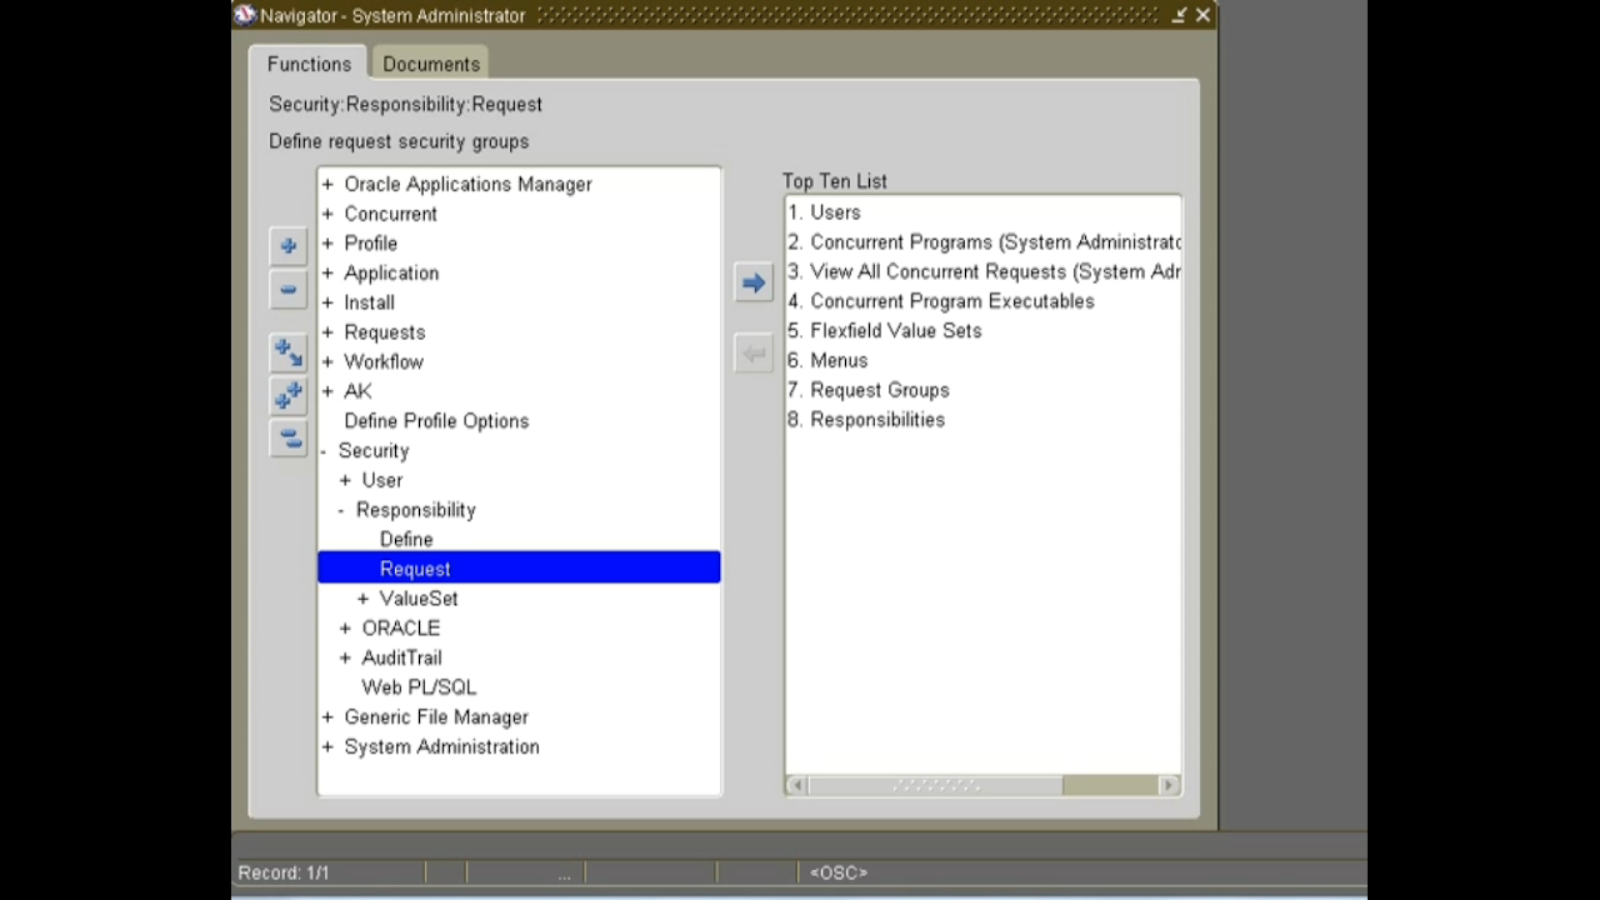Click Top Ten List scrollbar left arrow
Viewport: 1600px width, 900px height.
click(x=797, y=785)
